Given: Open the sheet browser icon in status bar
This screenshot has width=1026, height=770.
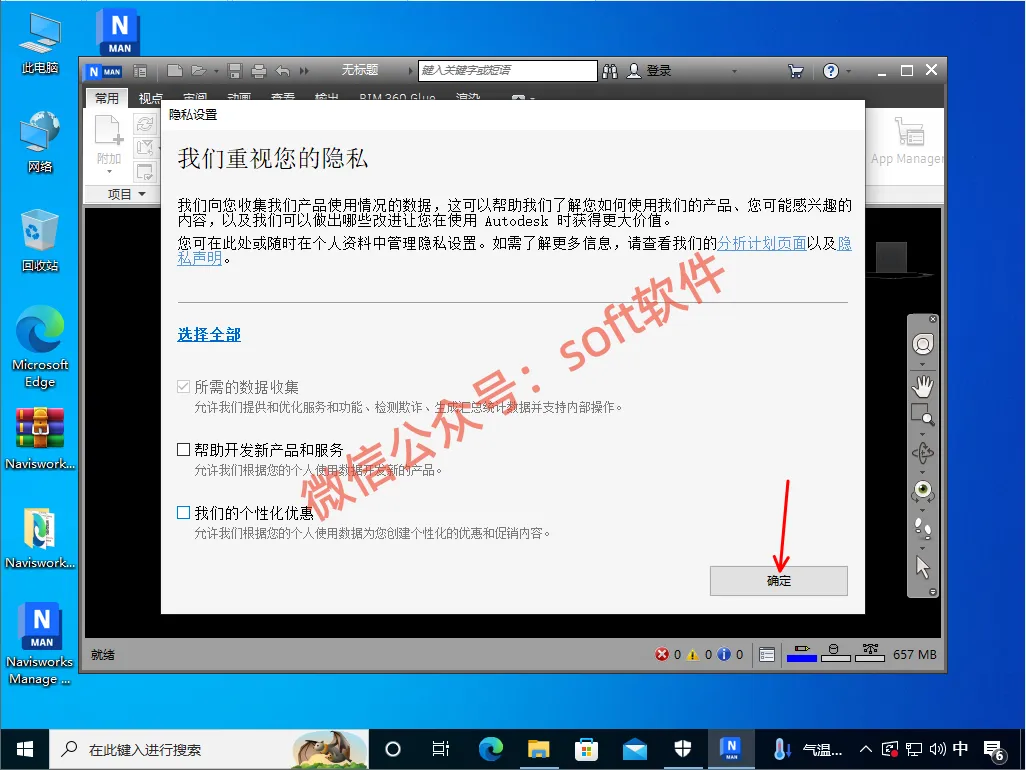Looking at the screenshot, I should pyautogui.click(x=767, y=654).
